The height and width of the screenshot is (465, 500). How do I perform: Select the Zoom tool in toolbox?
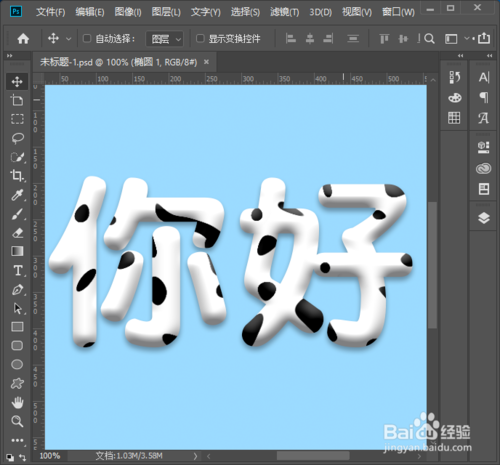pos(17,421)
